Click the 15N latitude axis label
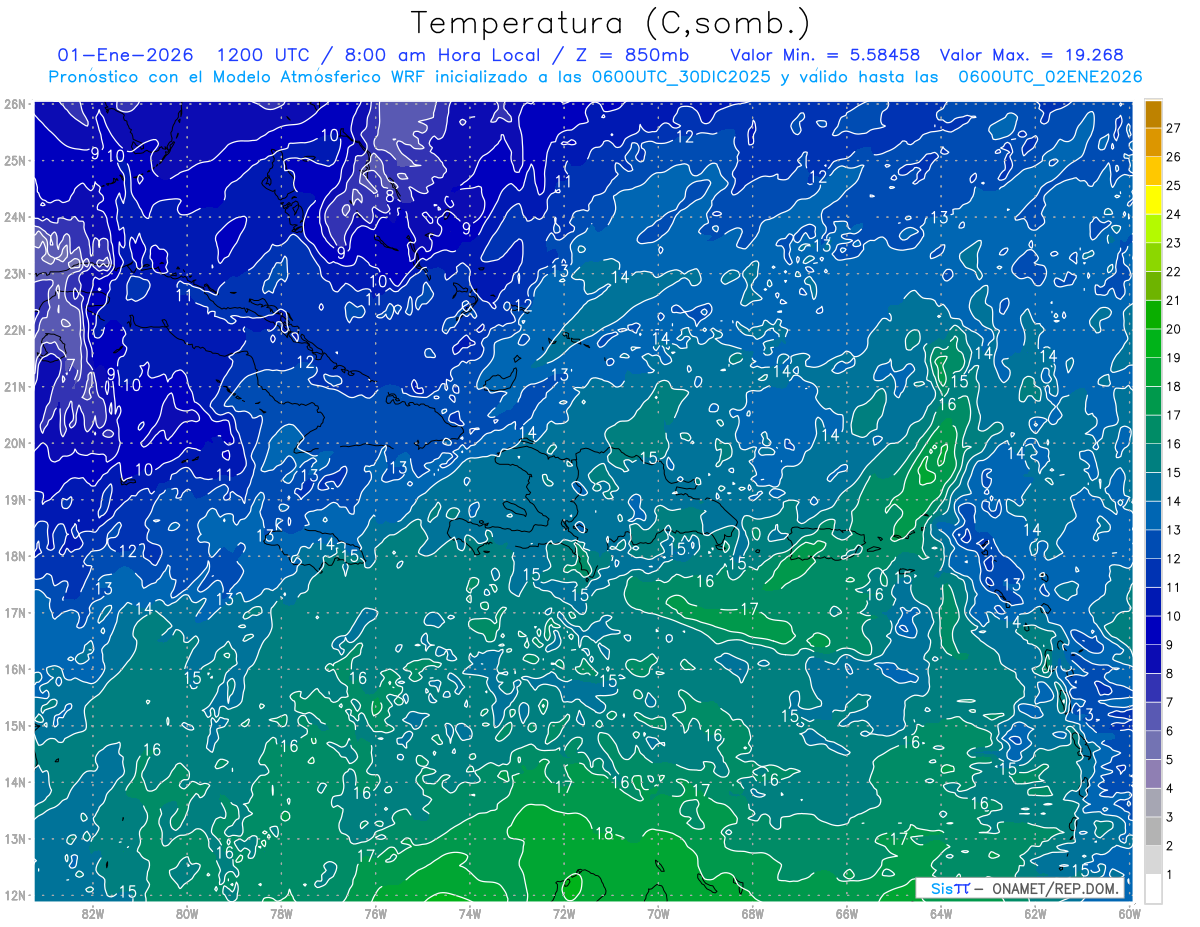Screen dimensions: 1200x927 pos(14,725)
